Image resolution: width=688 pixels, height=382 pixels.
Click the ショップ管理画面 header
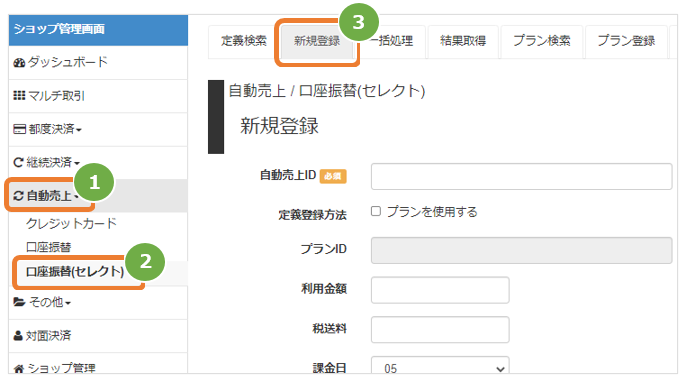[98, 30]
